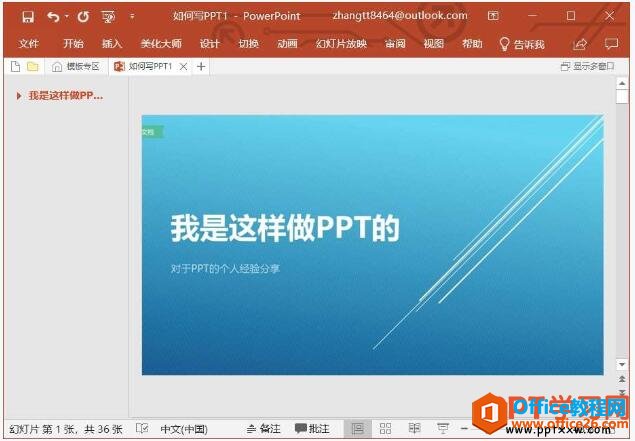Go to previous slide double-arrow button

point(622,379)
